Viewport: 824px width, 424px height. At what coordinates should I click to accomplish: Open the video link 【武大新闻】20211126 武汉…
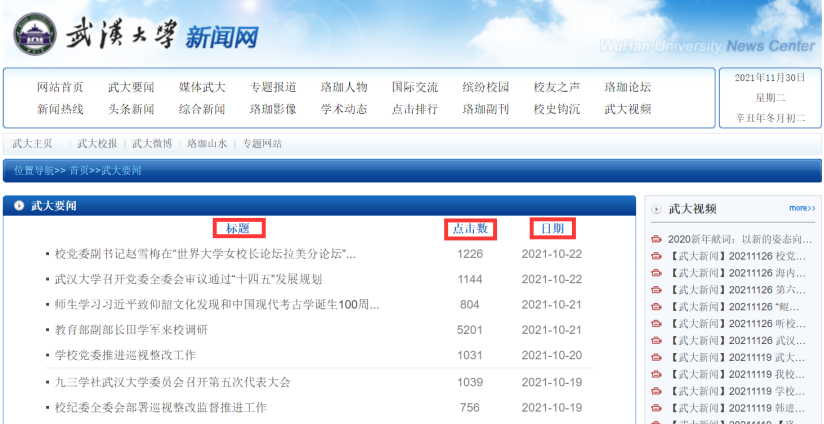[x=737, y=340]
